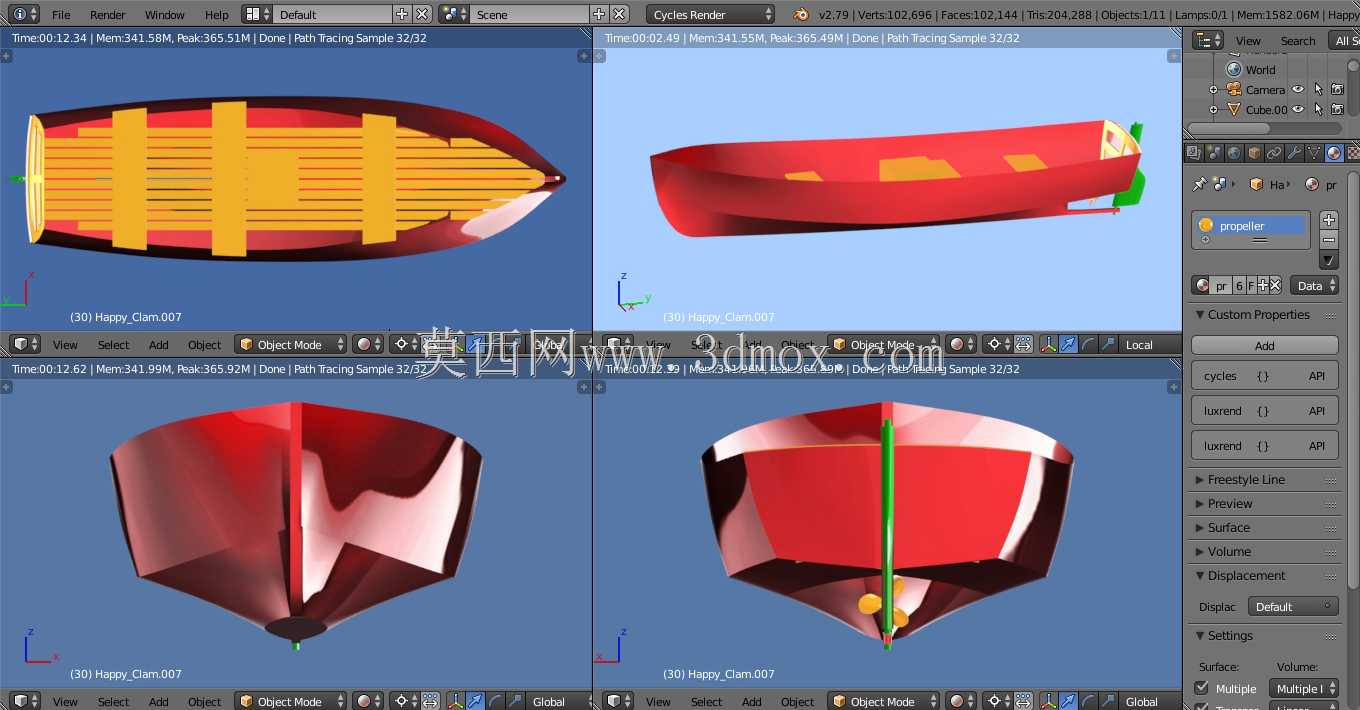Open Object Mode dropdown in top-left viewport
The height and width of the screenshot is (710, 1360).
pos(291,344)
